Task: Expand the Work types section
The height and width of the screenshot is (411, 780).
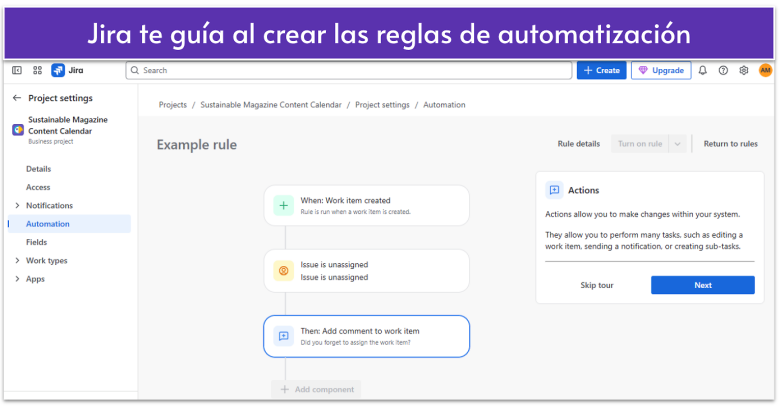Action: pyautogui.click(x=17, y=261)
